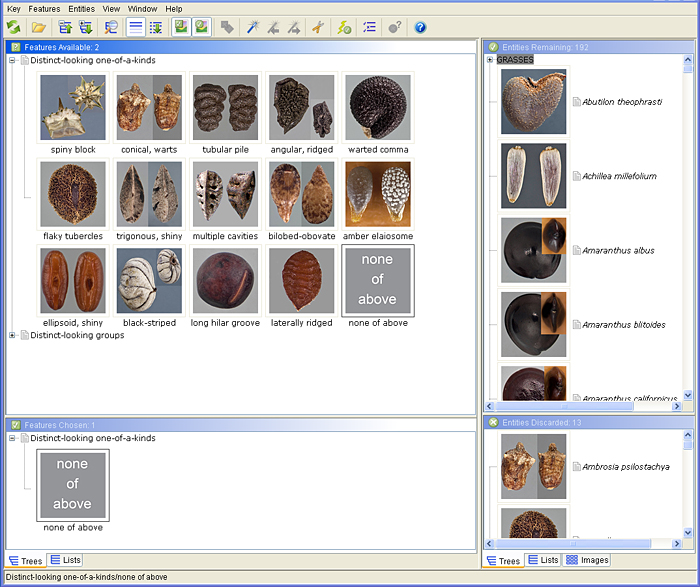The width and height of the screenshot is (700, 587).
Task: Click the orange pruning shears icon
Action: [x=318, y=28]
